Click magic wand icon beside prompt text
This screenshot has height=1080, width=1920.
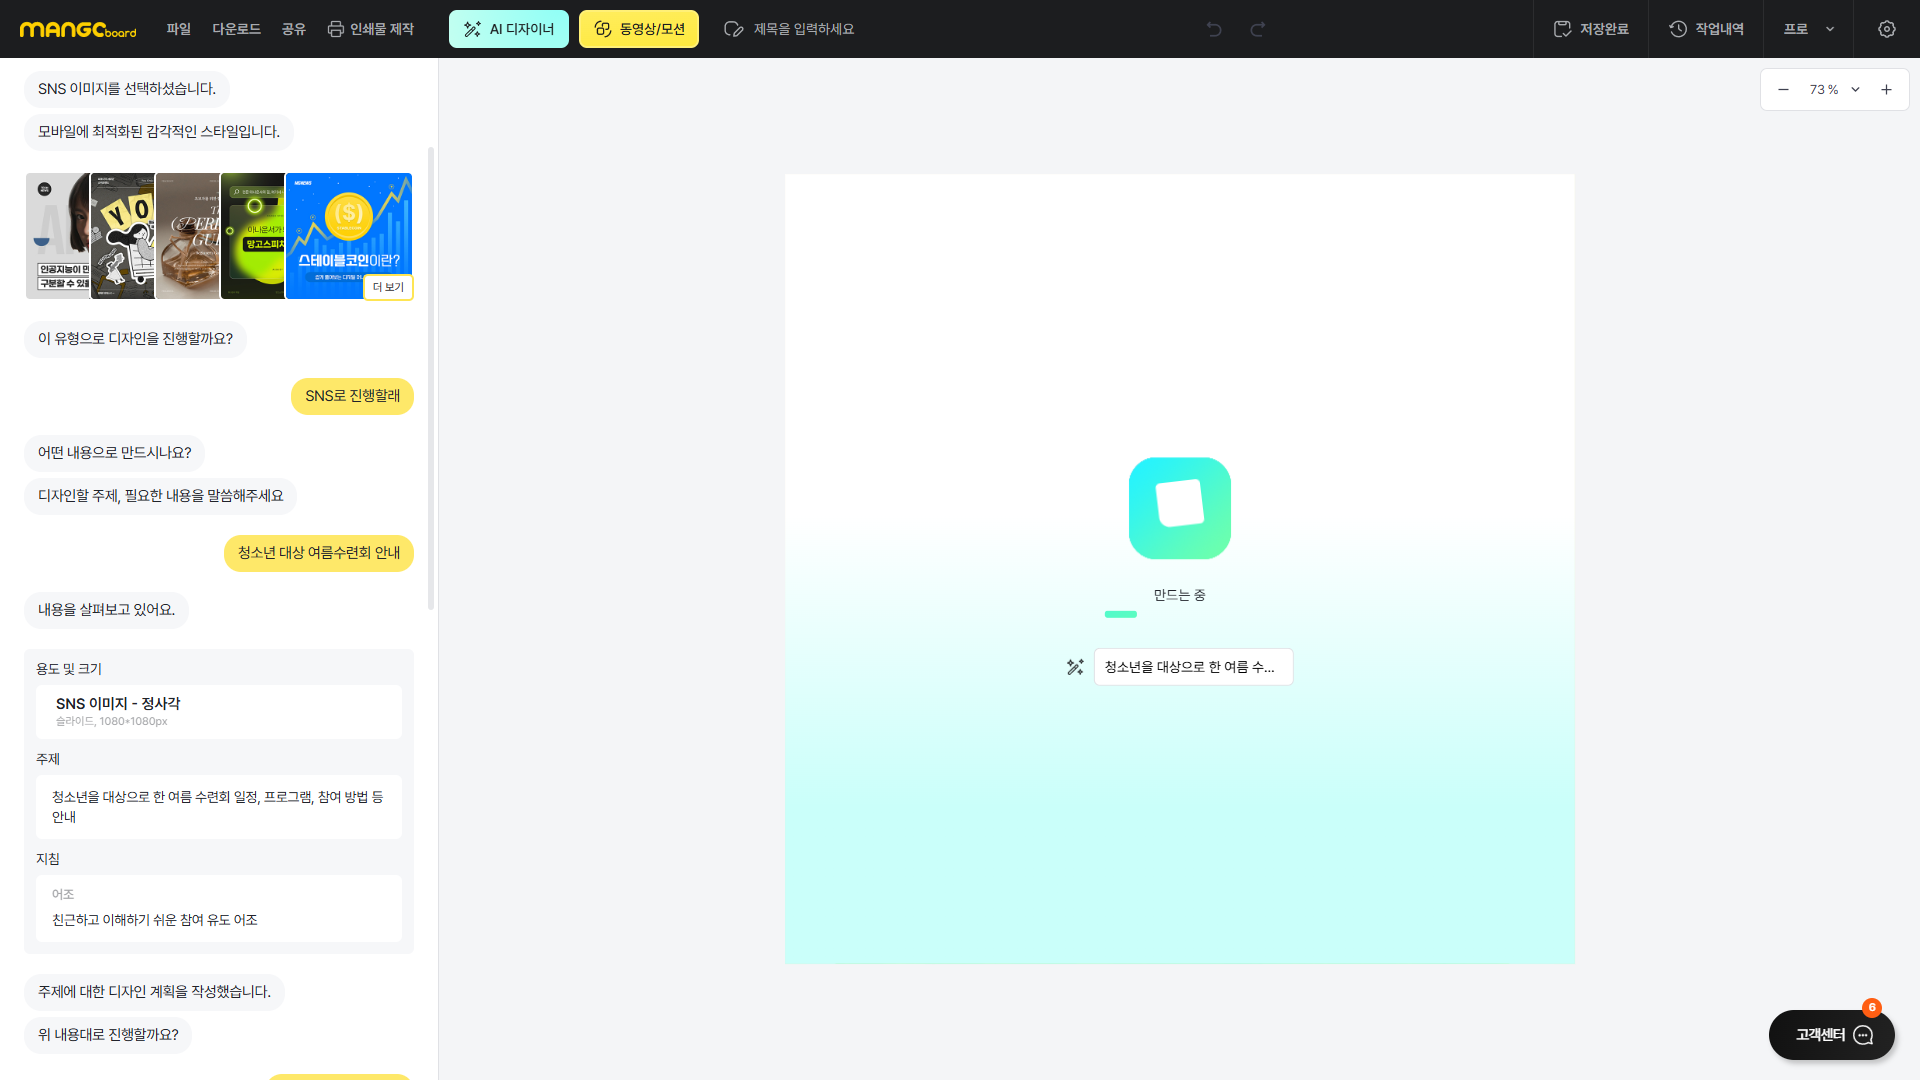(1075, 667)
